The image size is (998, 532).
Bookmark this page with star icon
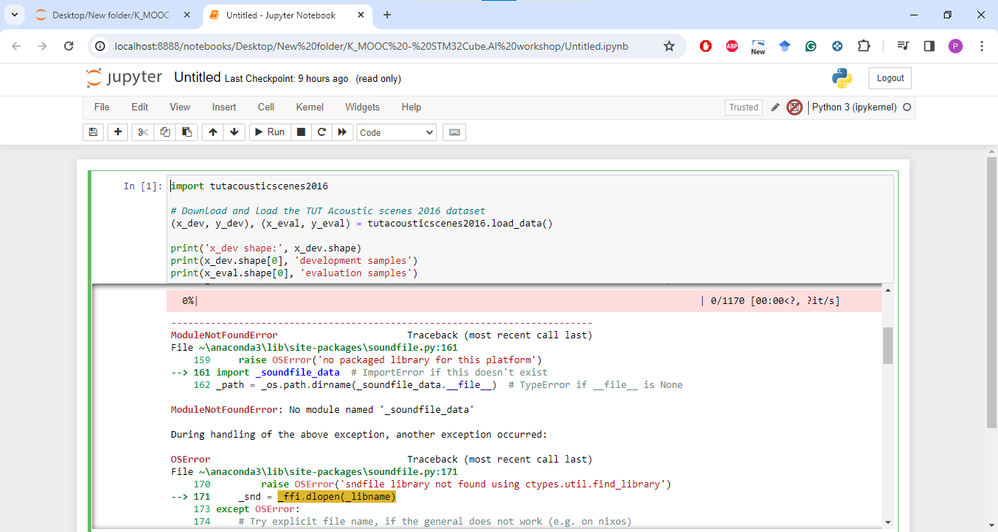pos(669,46)
